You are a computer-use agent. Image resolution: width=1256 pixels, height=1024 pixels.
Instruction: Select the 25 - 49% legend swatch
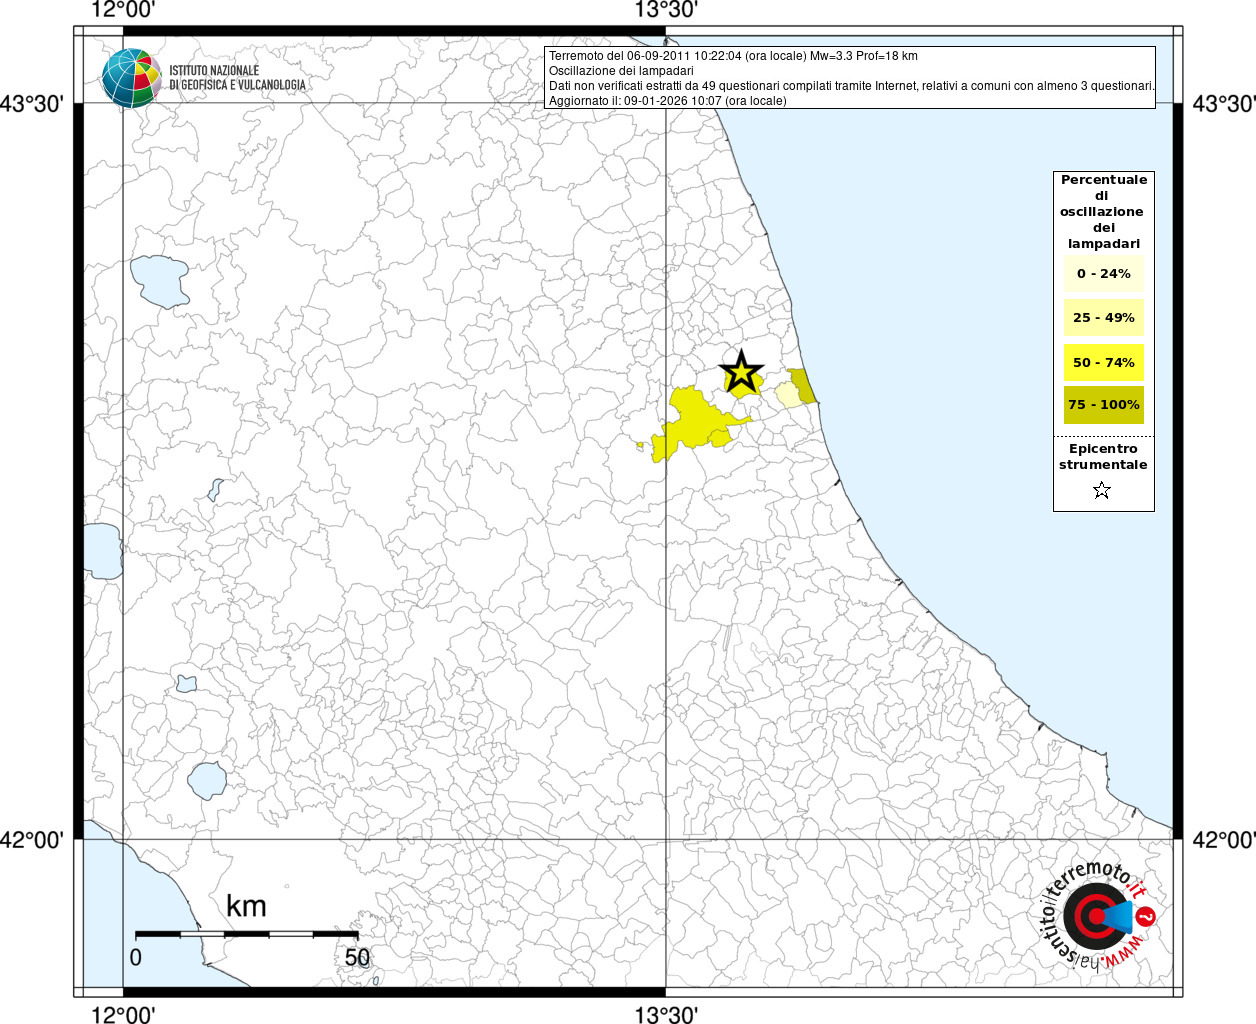tap(1103, 317)
